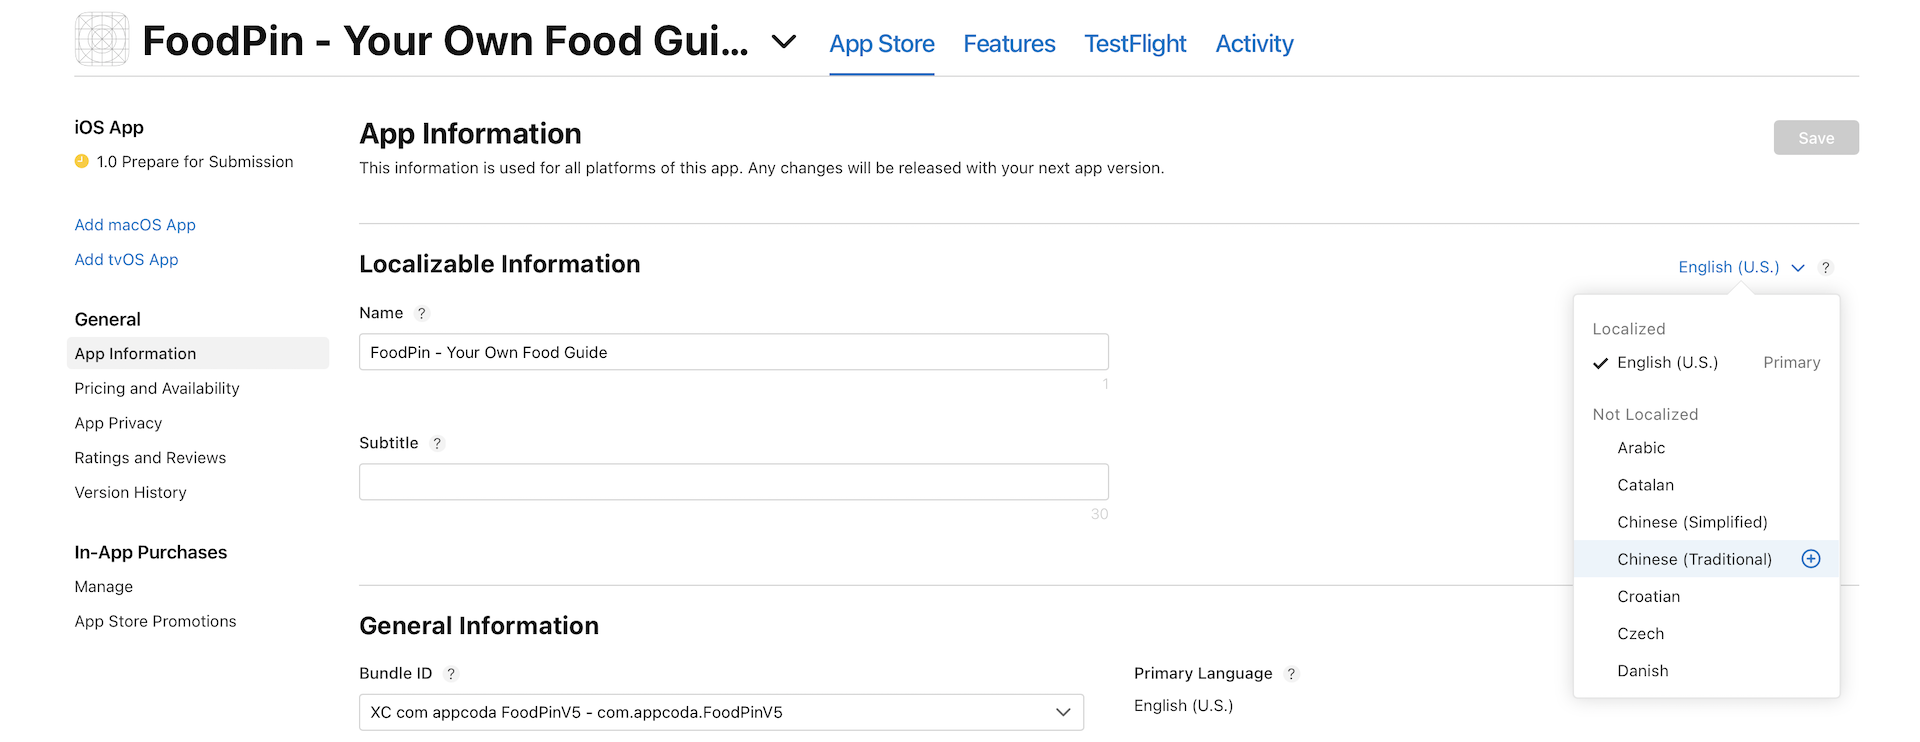Select Chinese (Simplified) from language list

[1691, 521]
